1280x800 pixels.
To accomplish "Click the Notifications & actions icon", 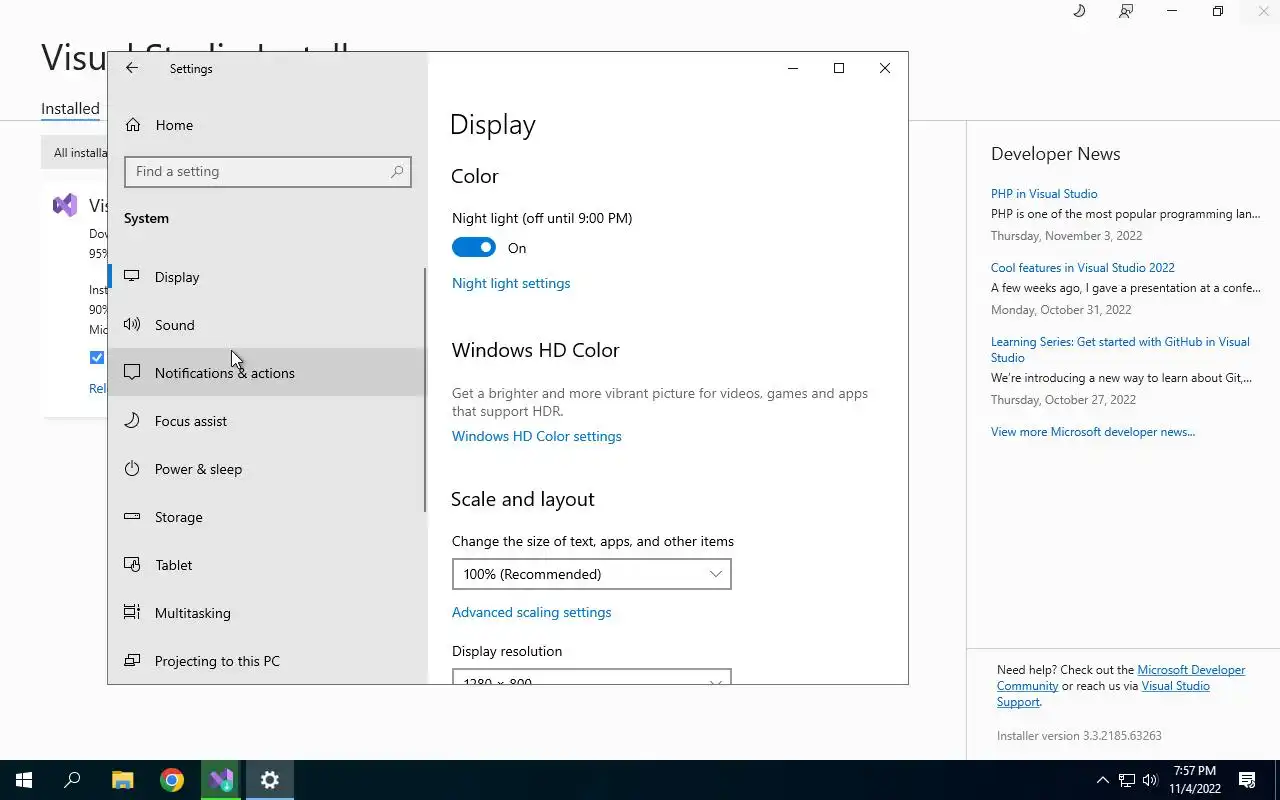I will pyautogui.click(x=132, y=372).
